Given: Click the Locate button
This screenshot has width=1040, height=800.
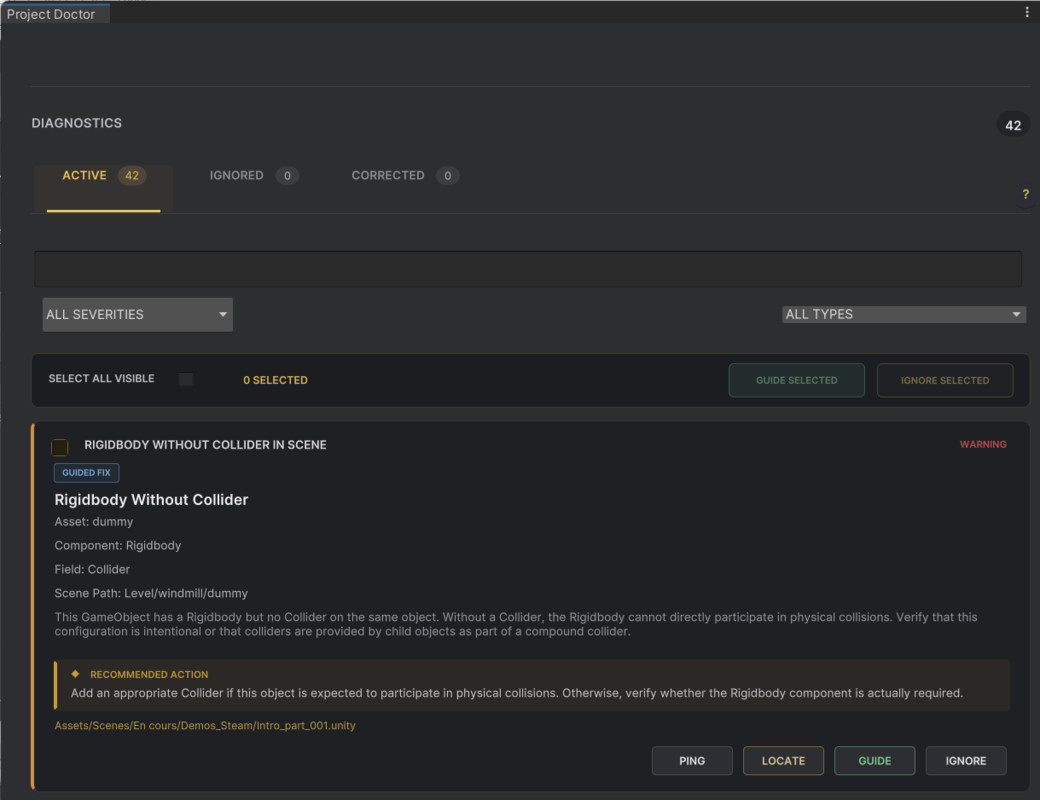Looking at the screenshot, I should pos(783,761).
